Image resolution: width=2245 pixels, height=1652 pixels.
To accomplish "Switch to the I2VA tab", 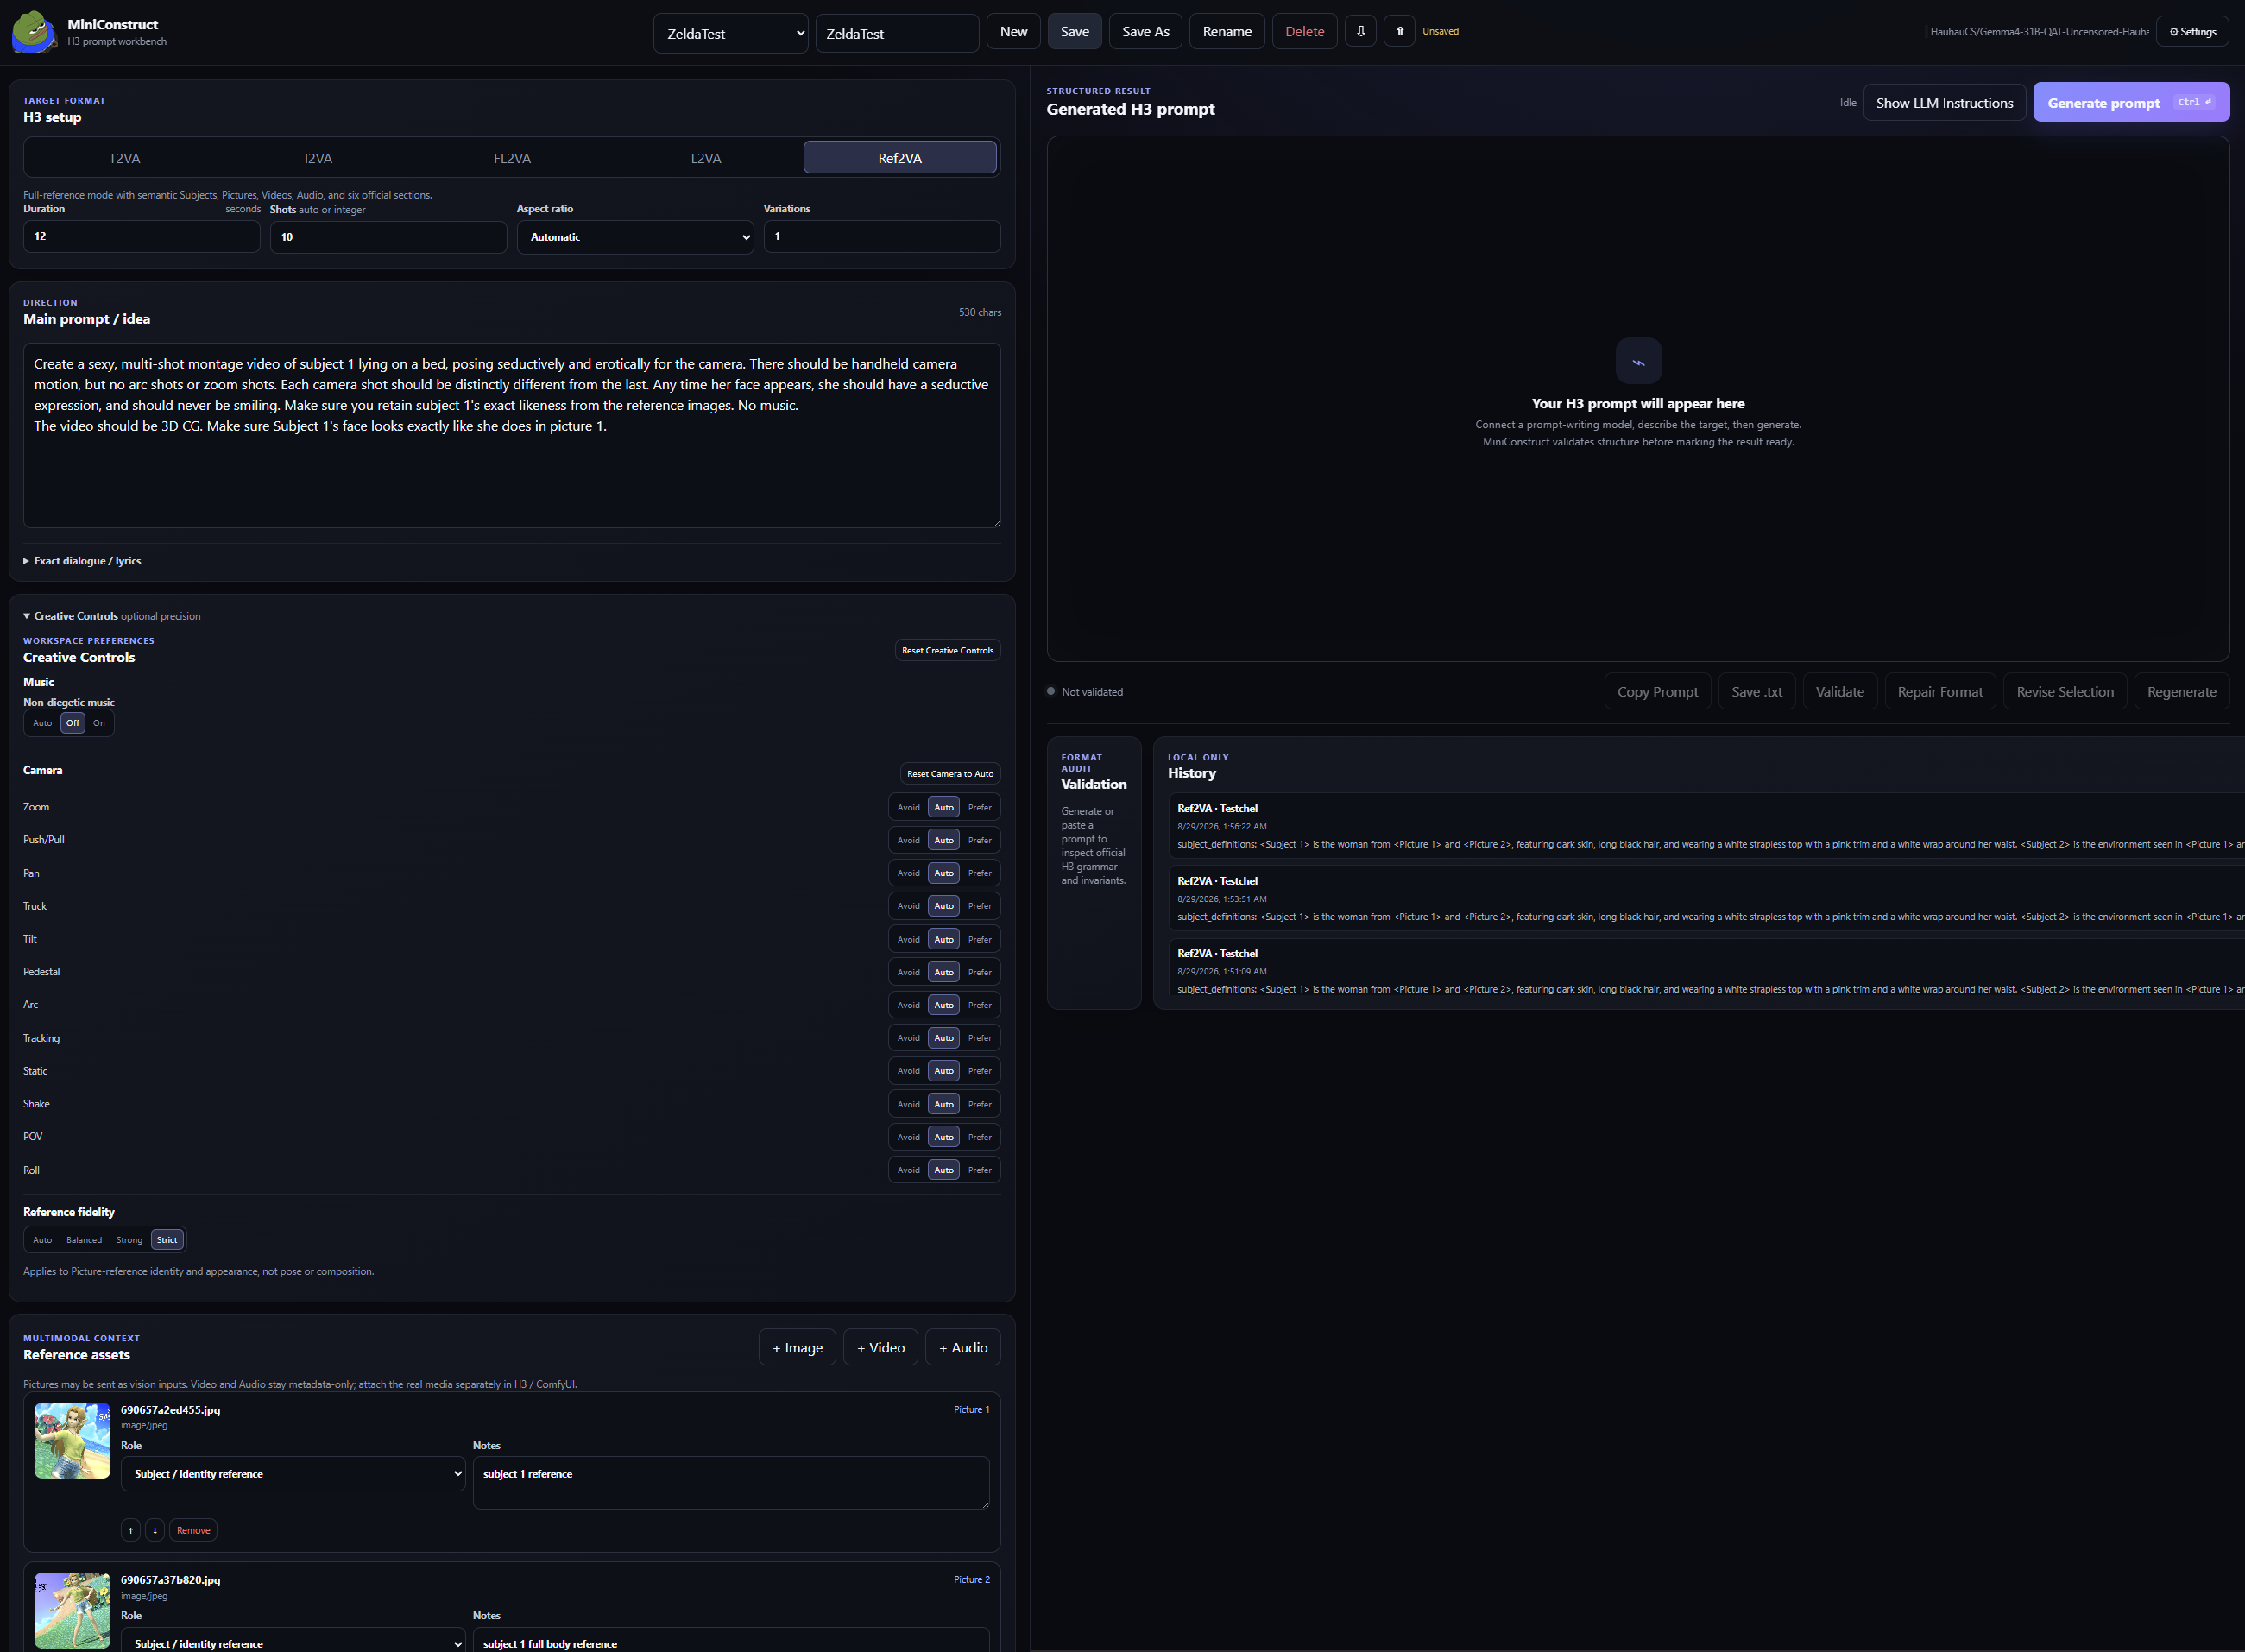I will pyautogui.click(x=318, y=158).
